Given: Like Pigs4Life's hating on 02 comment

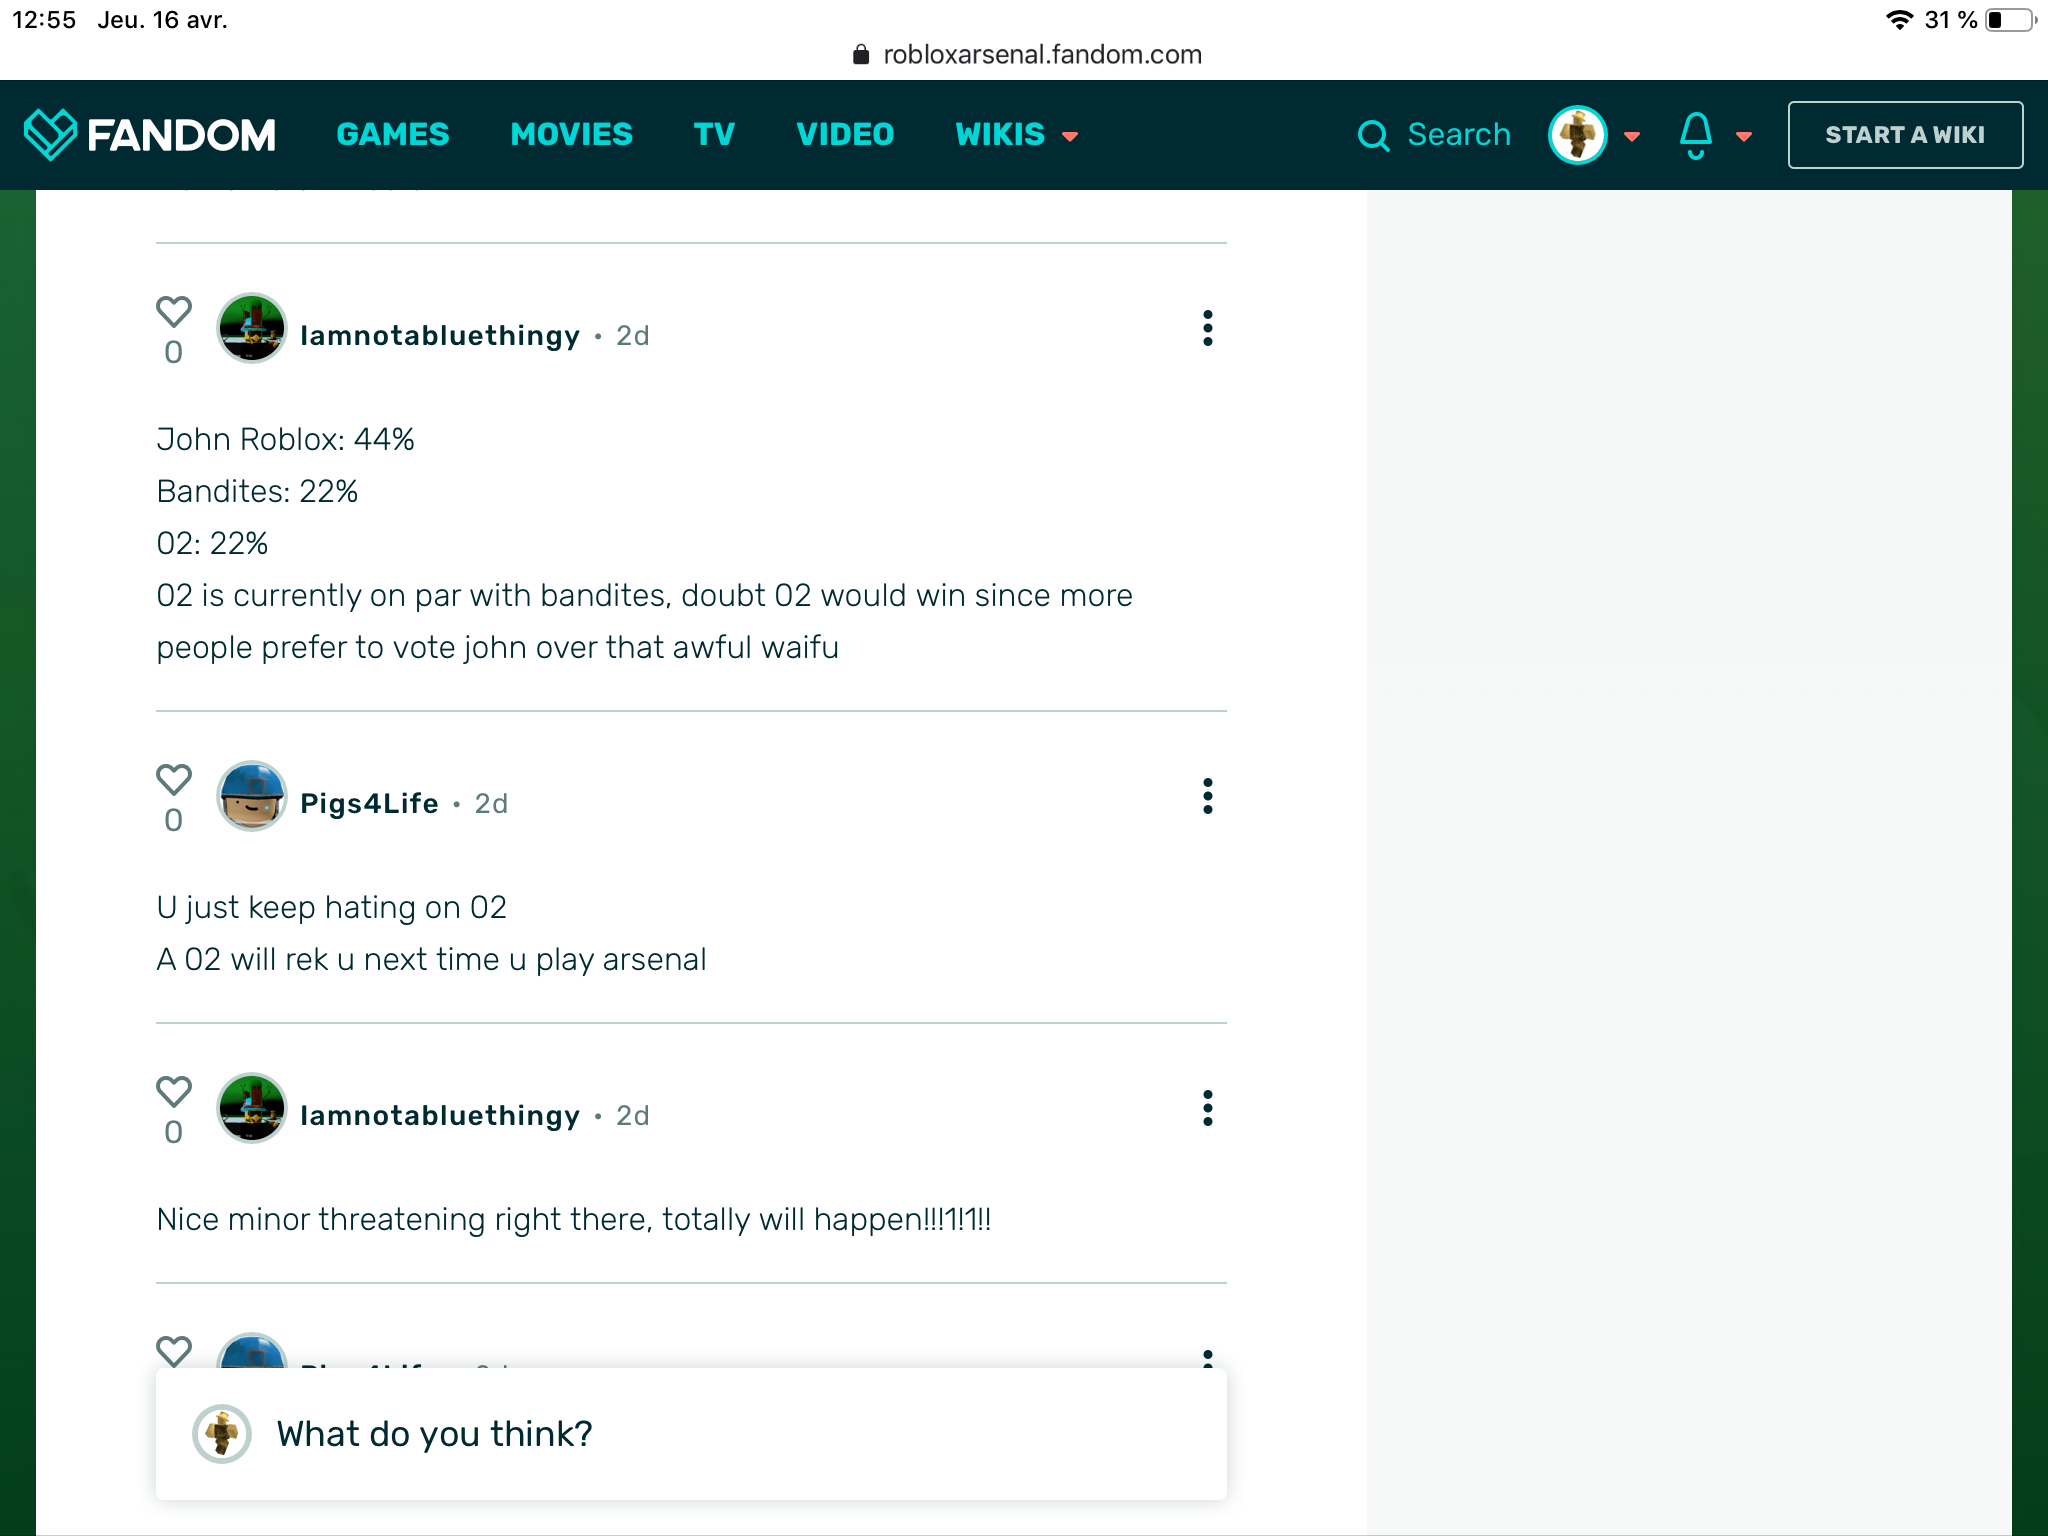Looking at the screenshot, I should click(174, 780).
